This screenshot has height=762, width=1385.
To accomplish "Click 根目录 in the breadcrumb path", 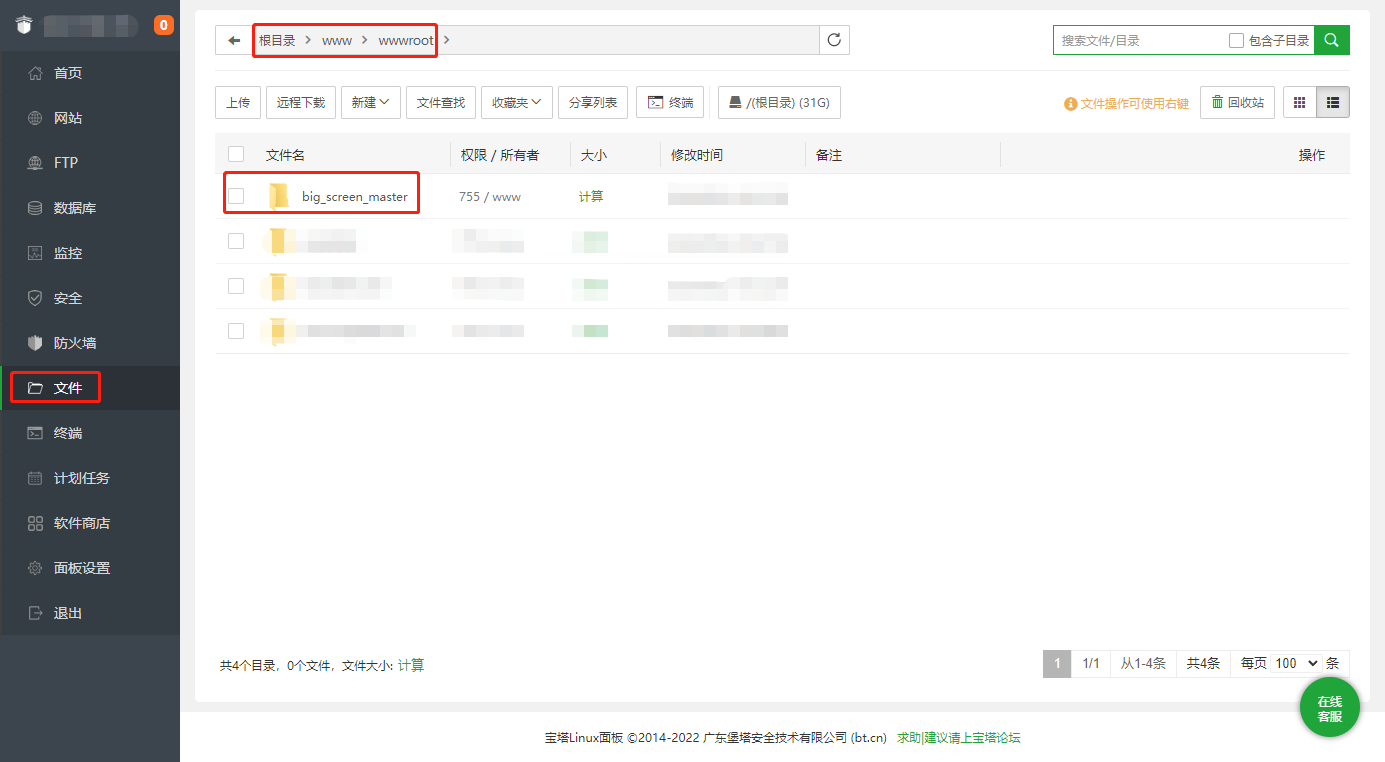I will click(x=277, y=40).
